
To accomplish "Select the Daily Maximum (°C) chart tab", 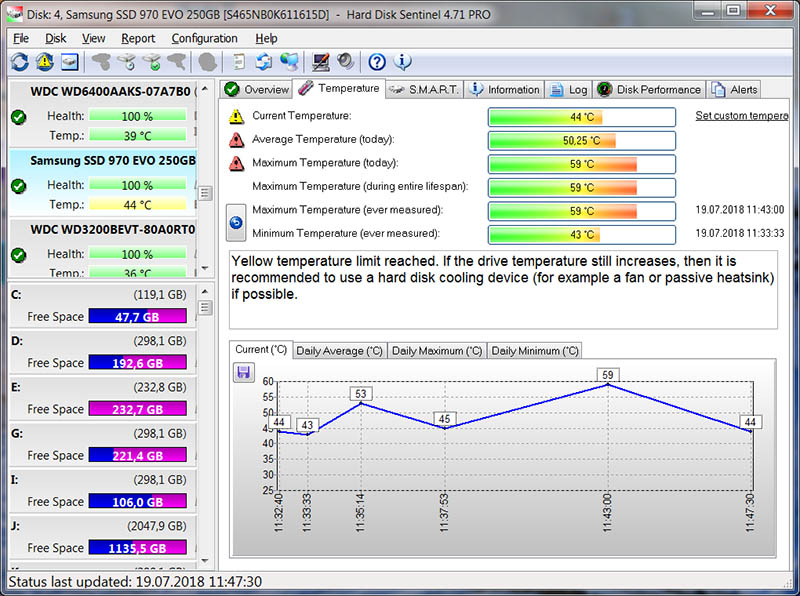I will click(437, 351).
